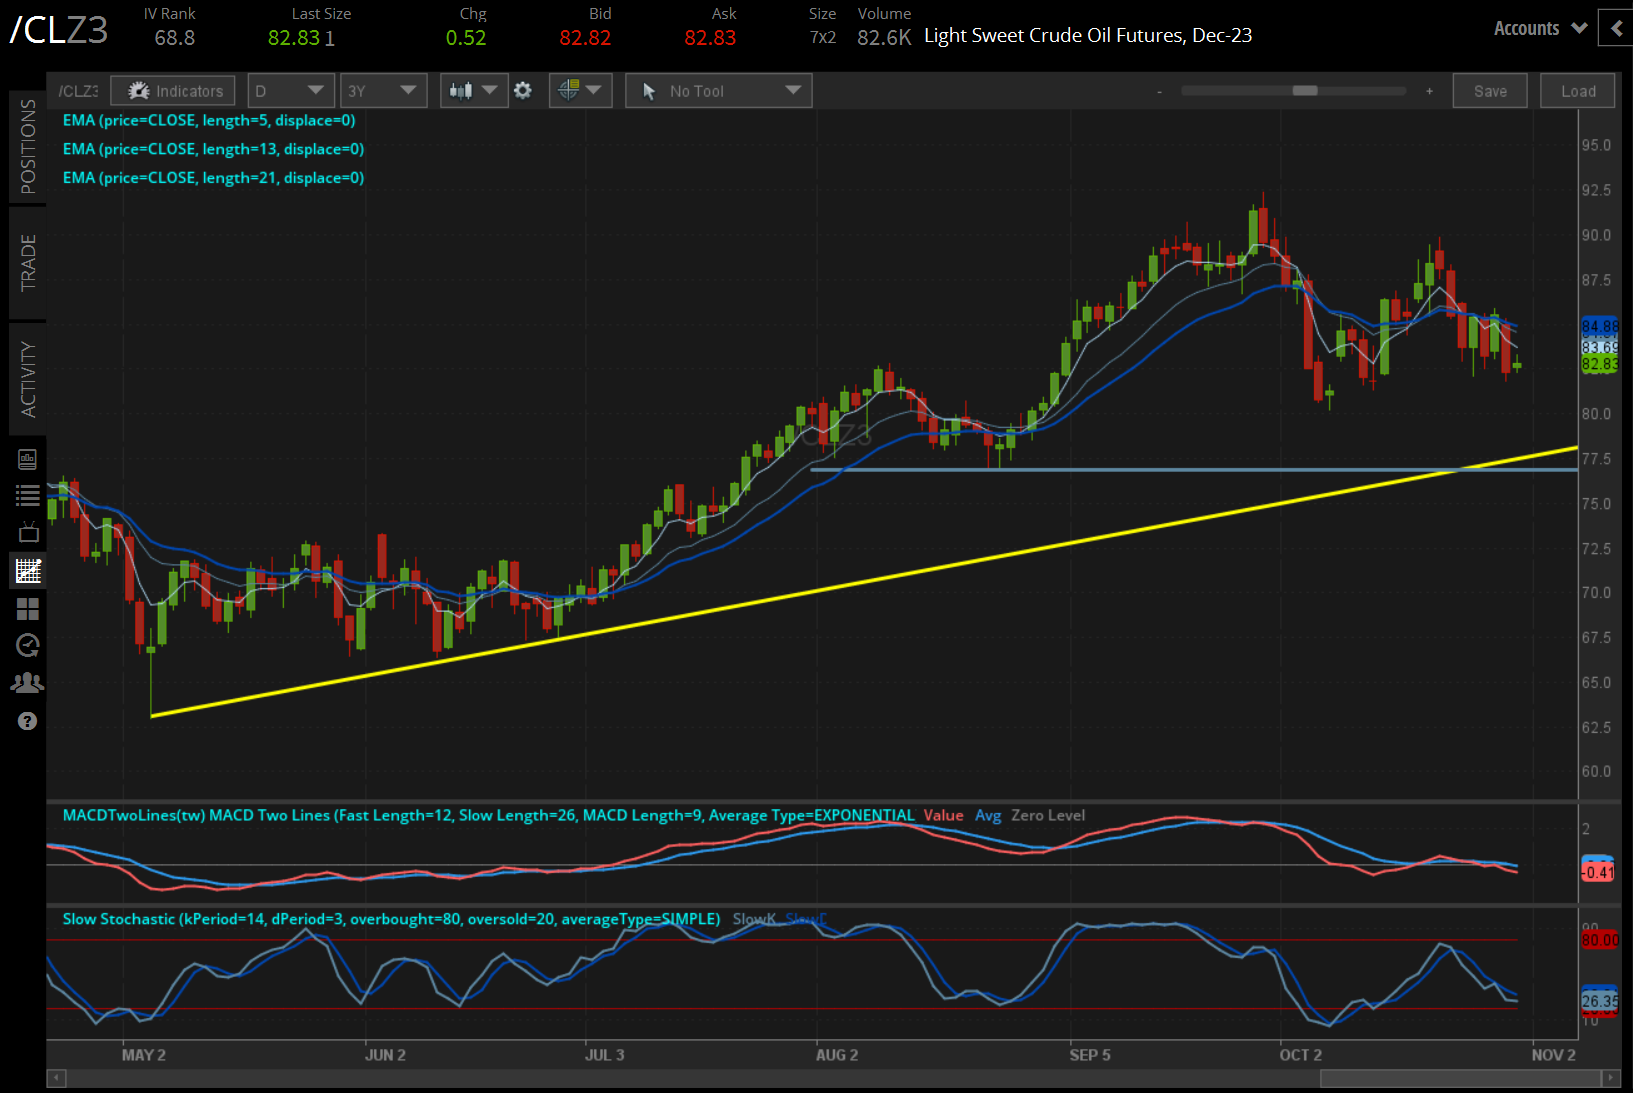Open the chart settings gear icon
Screen dimensions: 1633x1093
point(523,90)
